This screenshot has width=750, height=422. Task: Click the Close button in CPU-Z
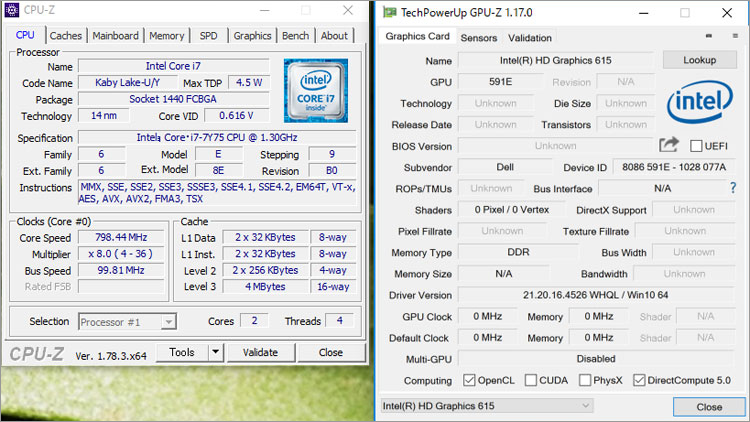tap(331, 353)
